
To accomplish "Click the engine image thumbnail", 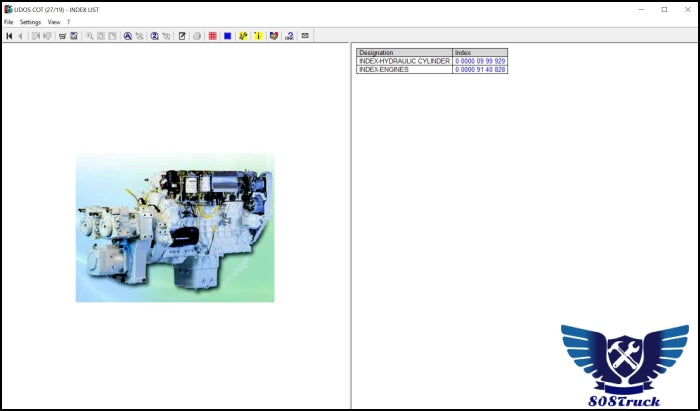I will tap(175, 227).
